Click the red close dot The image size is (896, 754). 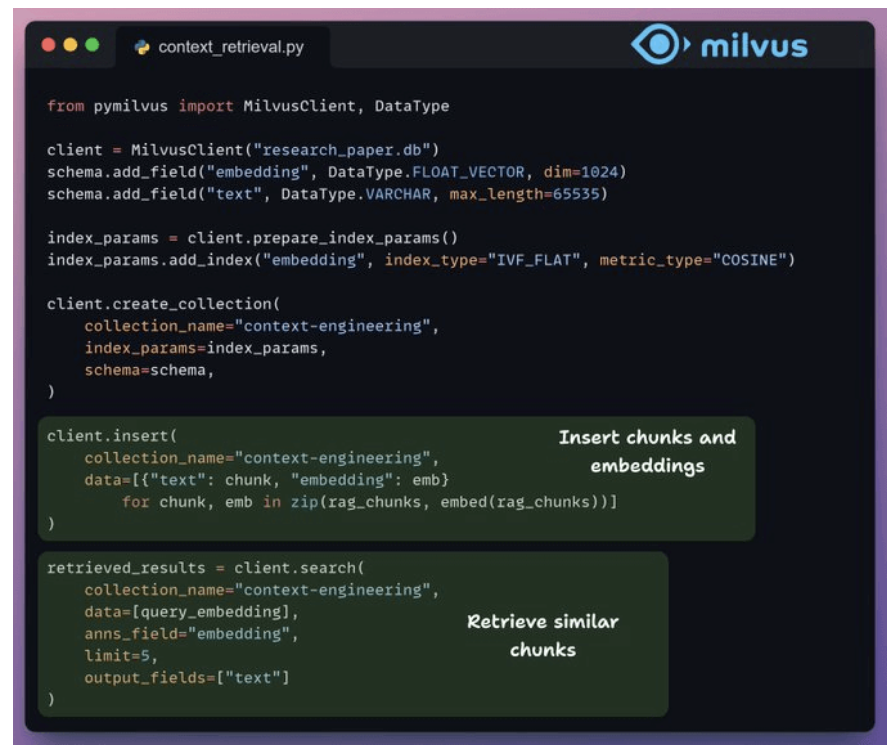tap(47, 46)
